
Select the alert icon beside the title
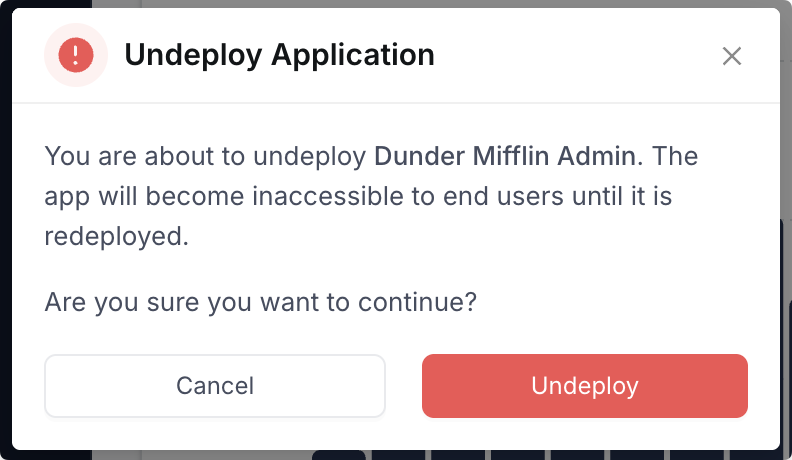(x=76, y=55)
